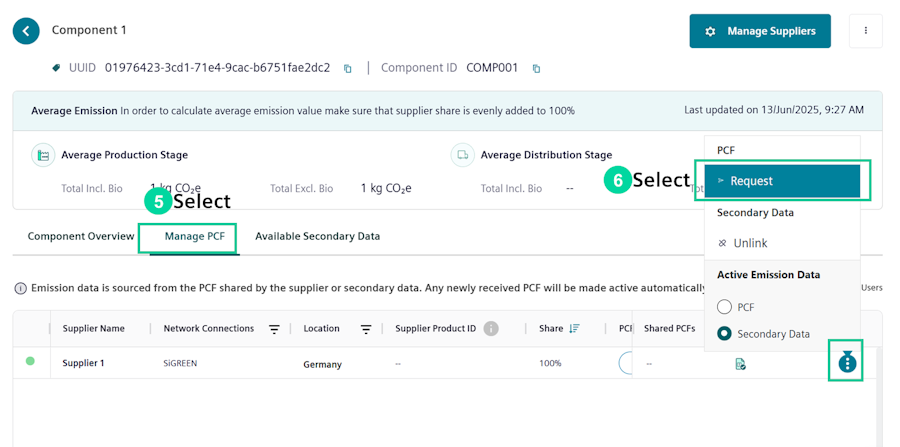Image resolution: width=900 pixels, height=447 pixels.
Task: Open Network Connections column filter
Action: point(274,329)
